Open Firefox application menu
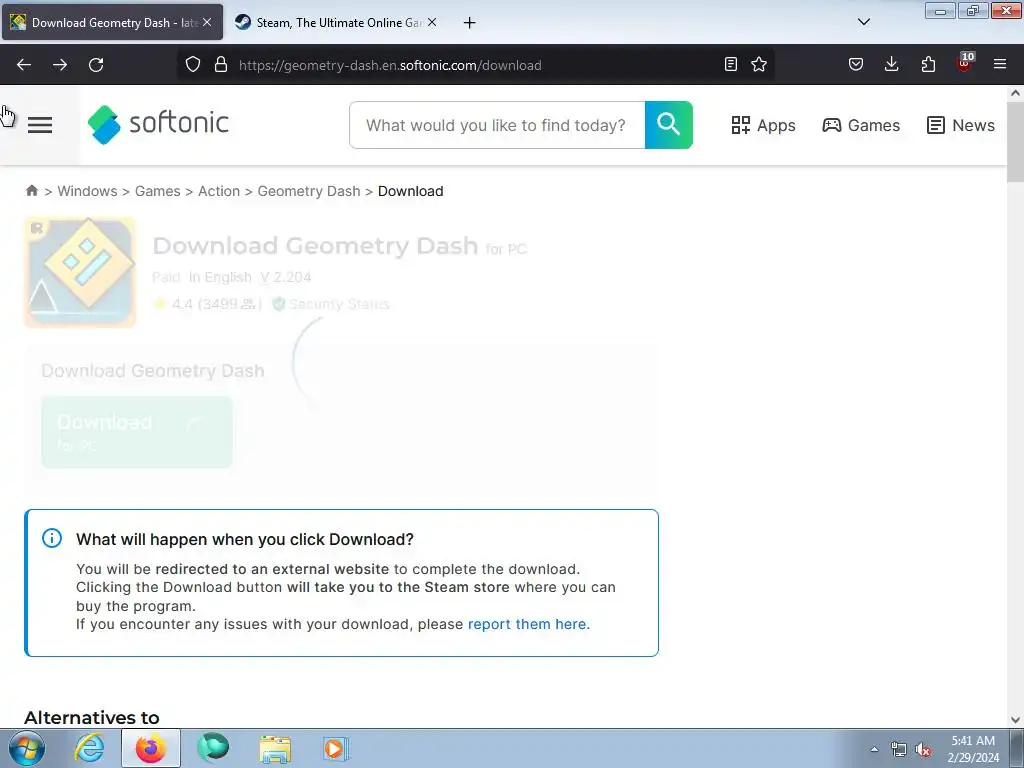This screenshot has height=768, width=1024. coord(1000,64)
